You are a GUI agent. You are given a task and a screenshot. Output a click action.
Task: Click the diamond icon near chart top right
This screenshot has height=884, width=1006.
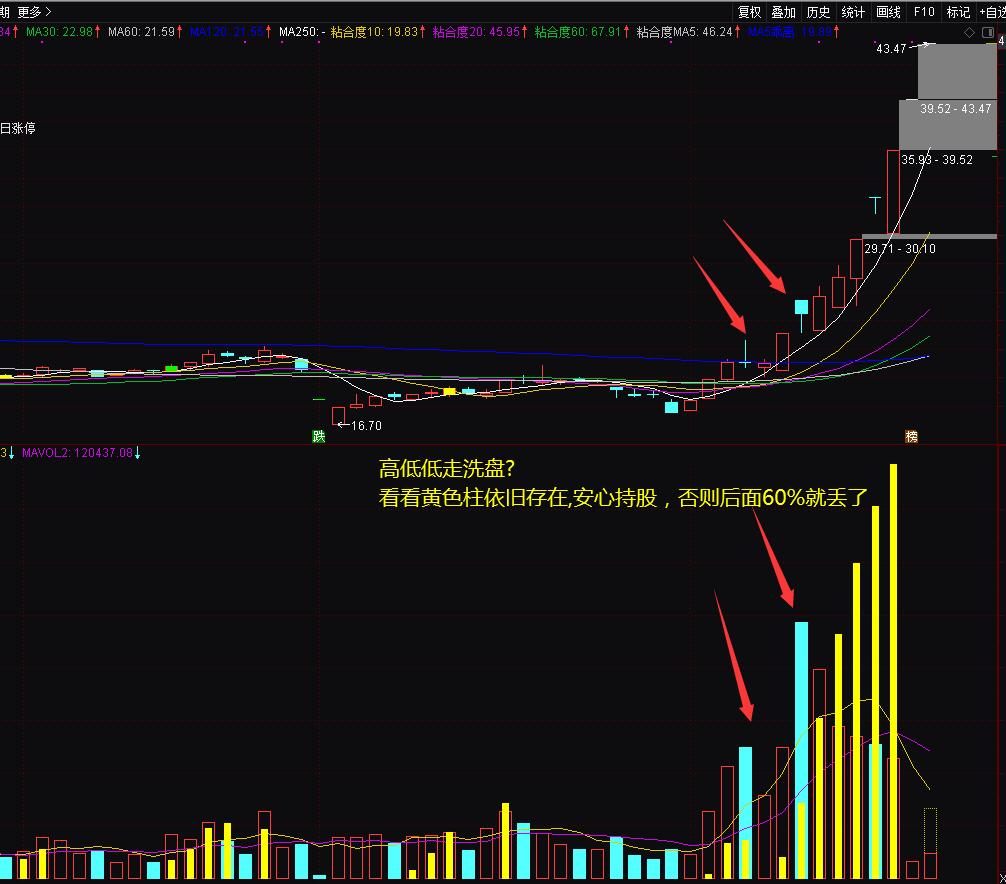969,32
